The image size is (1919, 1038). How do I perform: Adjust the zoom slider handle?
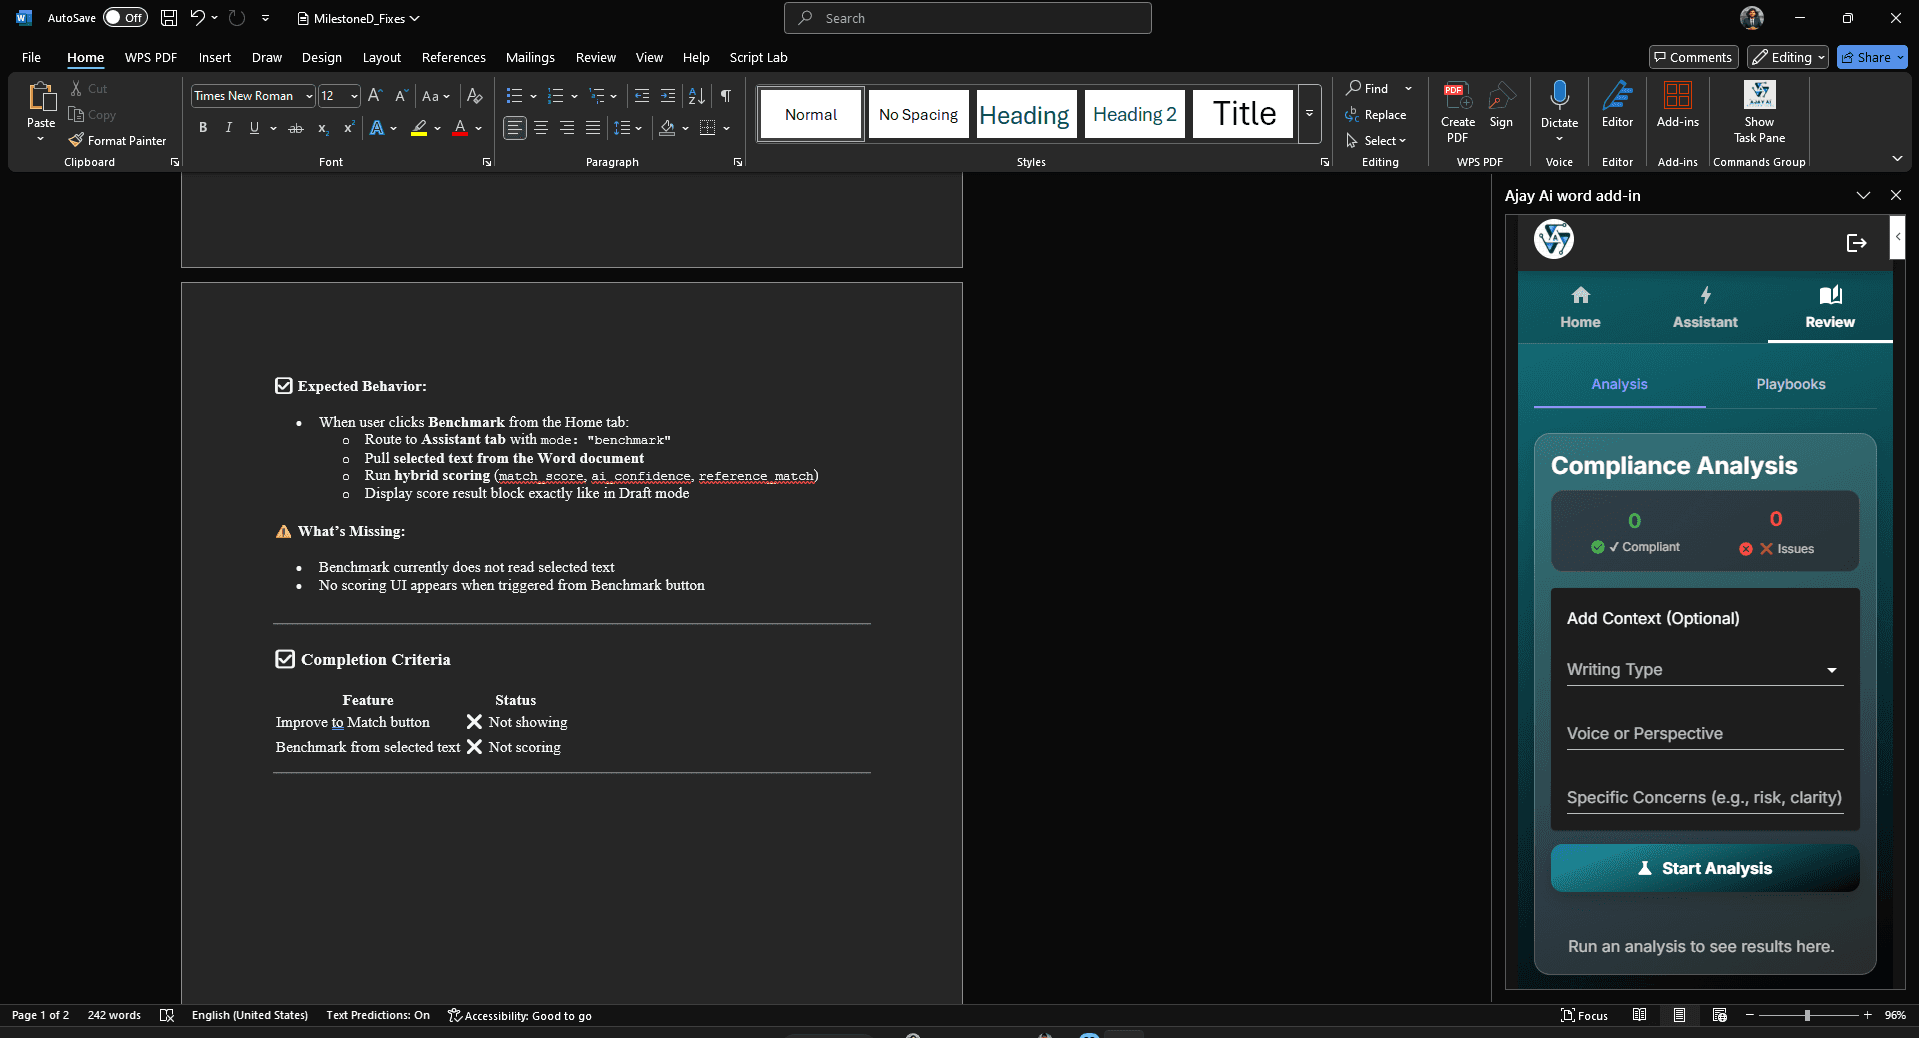(1806, 1015)
